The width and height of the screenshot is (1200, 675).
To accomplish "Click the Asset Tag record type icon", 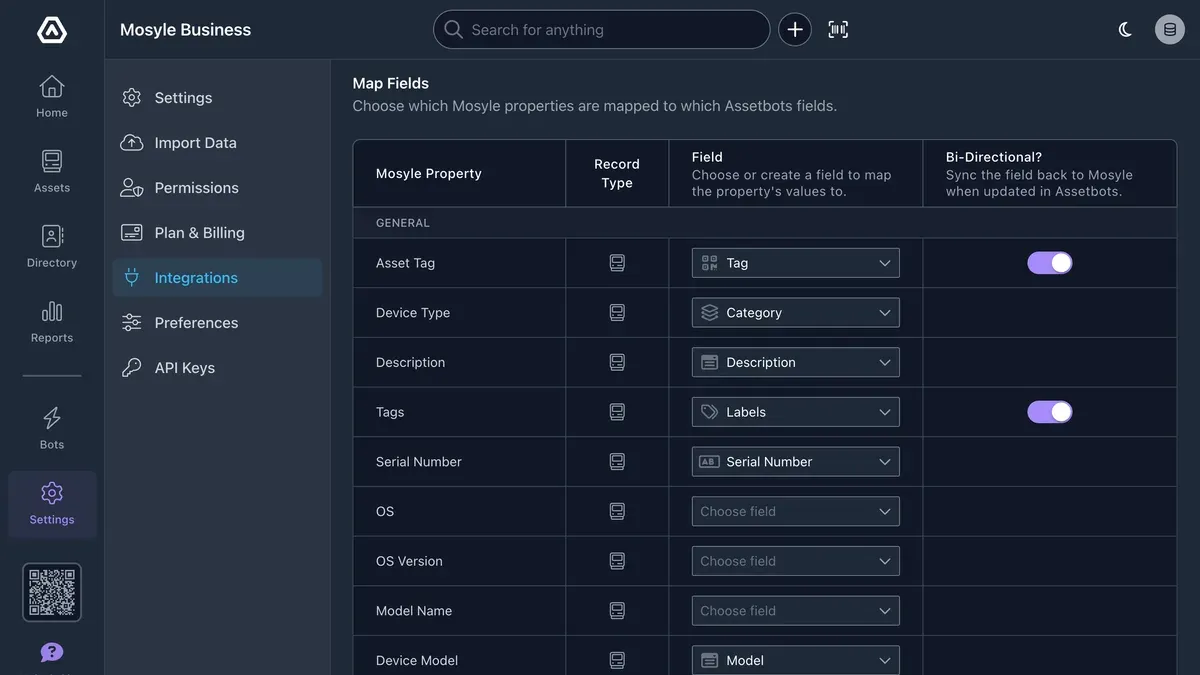I will pos(617,263).
